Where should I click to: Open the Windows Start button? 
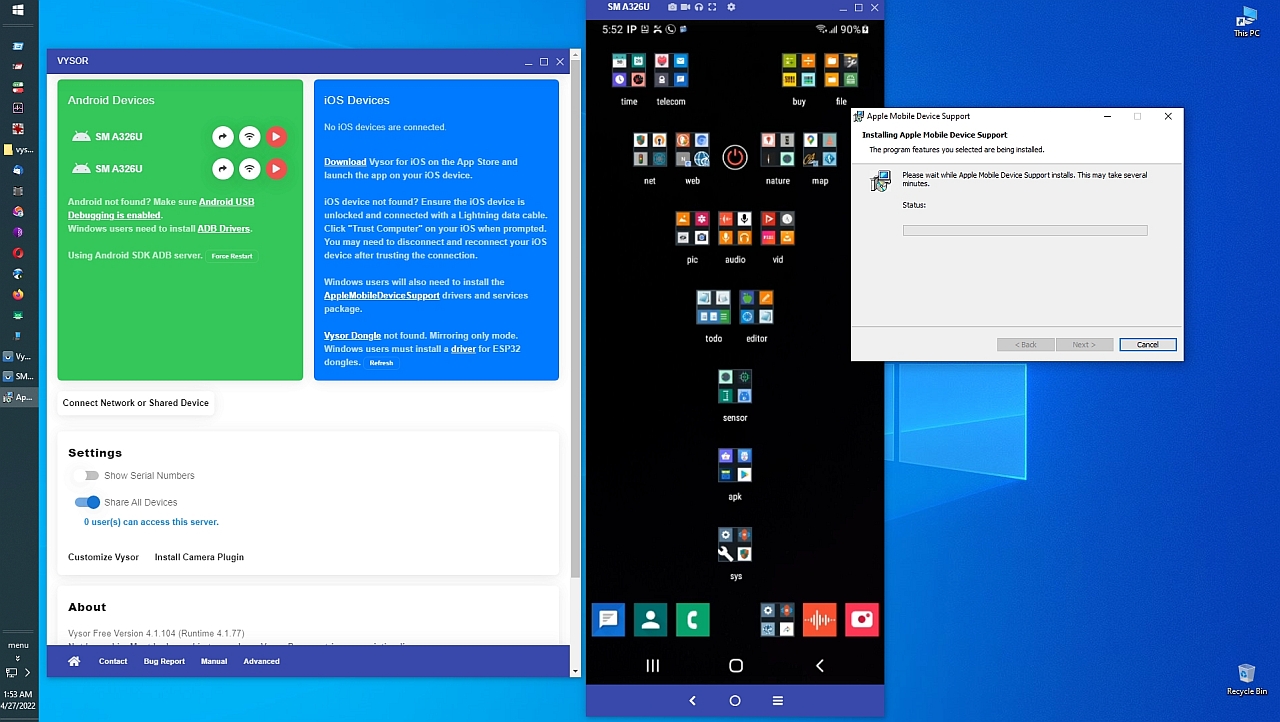pyautogui.click(x=18, y=10)
